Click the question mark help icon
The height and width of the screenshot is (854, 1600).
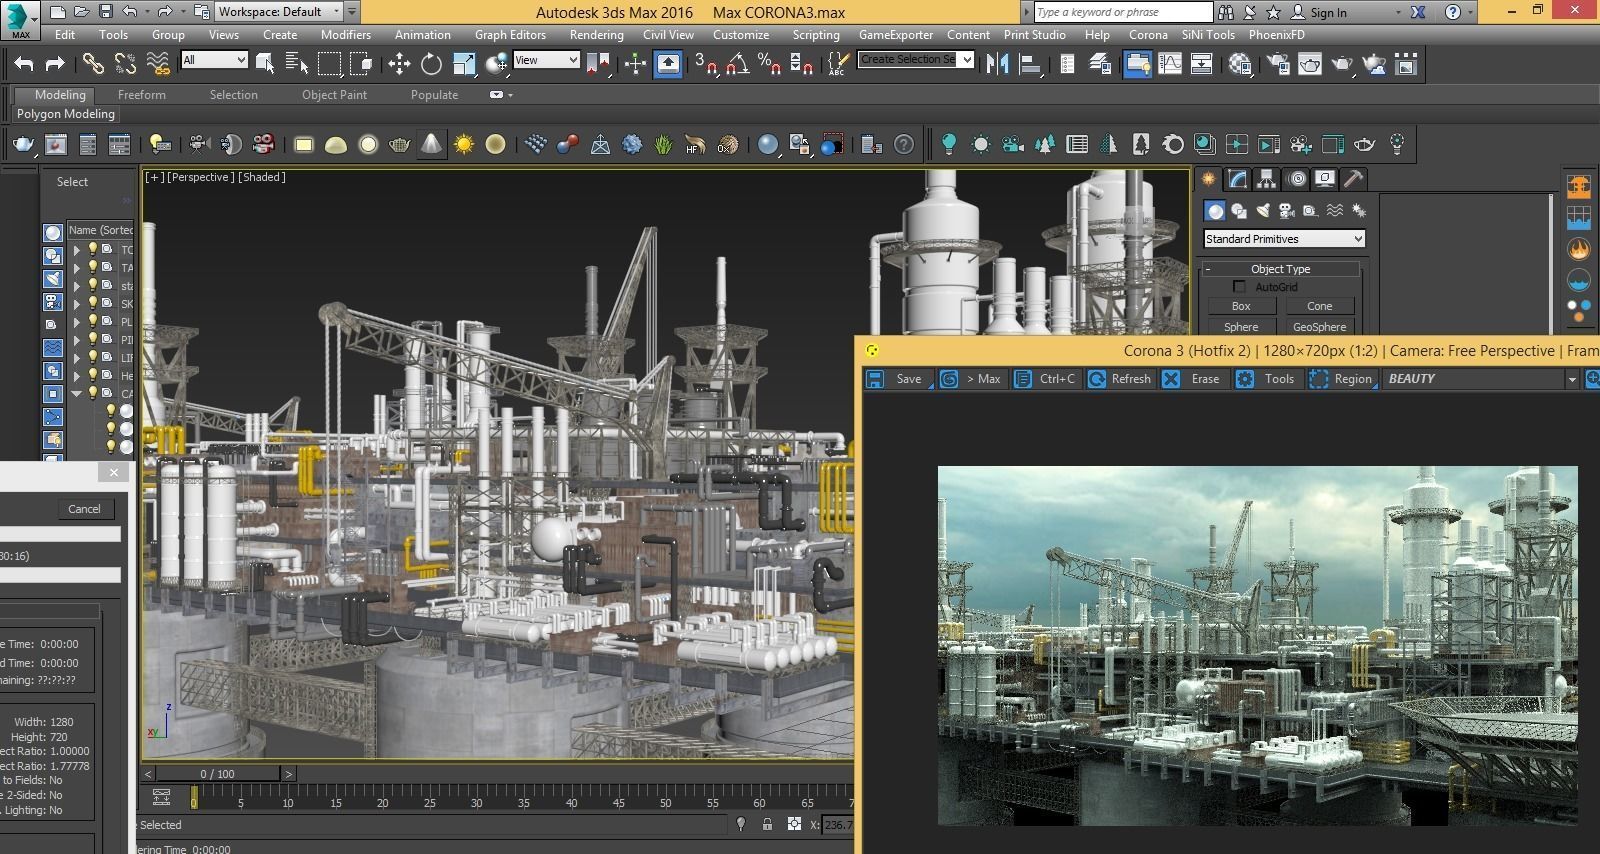pyautogui.click(x=903, y=144)
